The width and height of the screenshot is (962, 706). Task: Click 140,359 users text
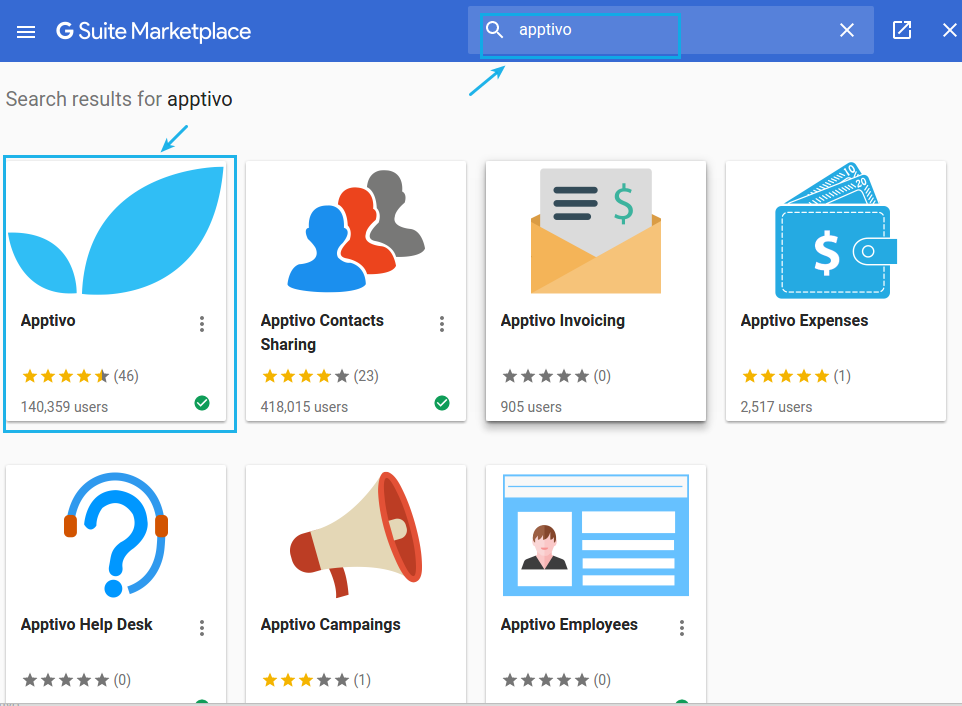[64, 407]
